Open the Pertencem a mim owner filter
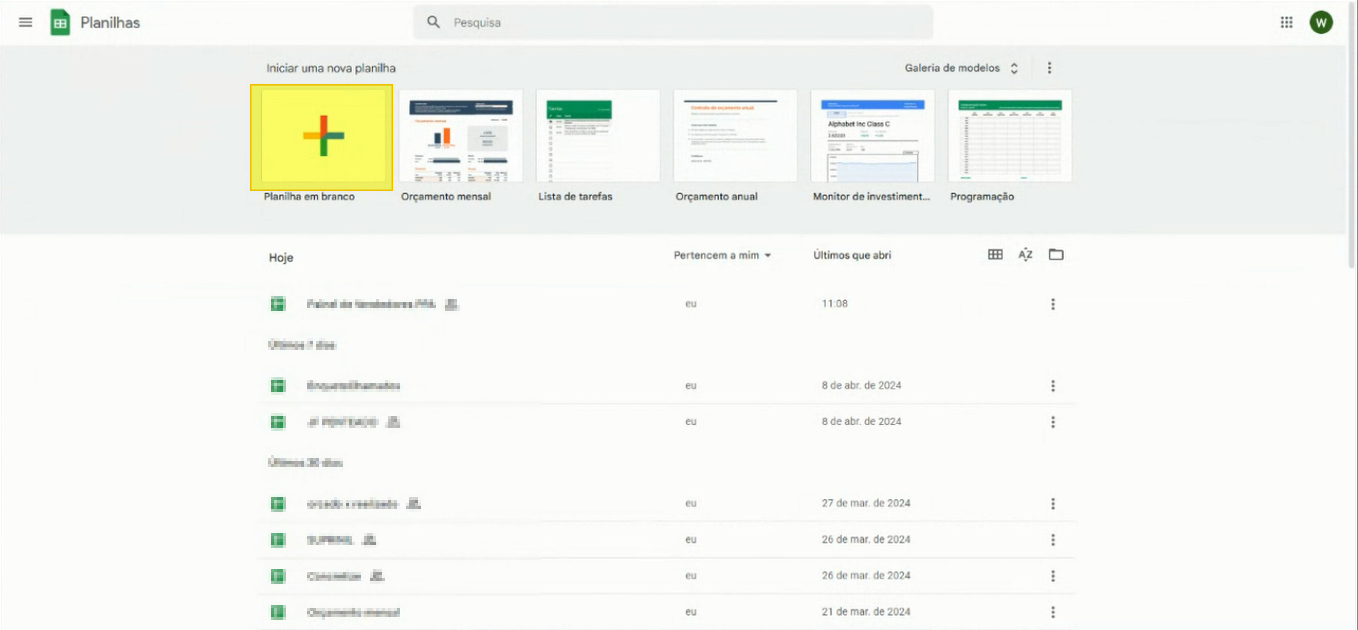Viewport: 1358px width, 630px height. pyautogui.click(x=723, y=256)
